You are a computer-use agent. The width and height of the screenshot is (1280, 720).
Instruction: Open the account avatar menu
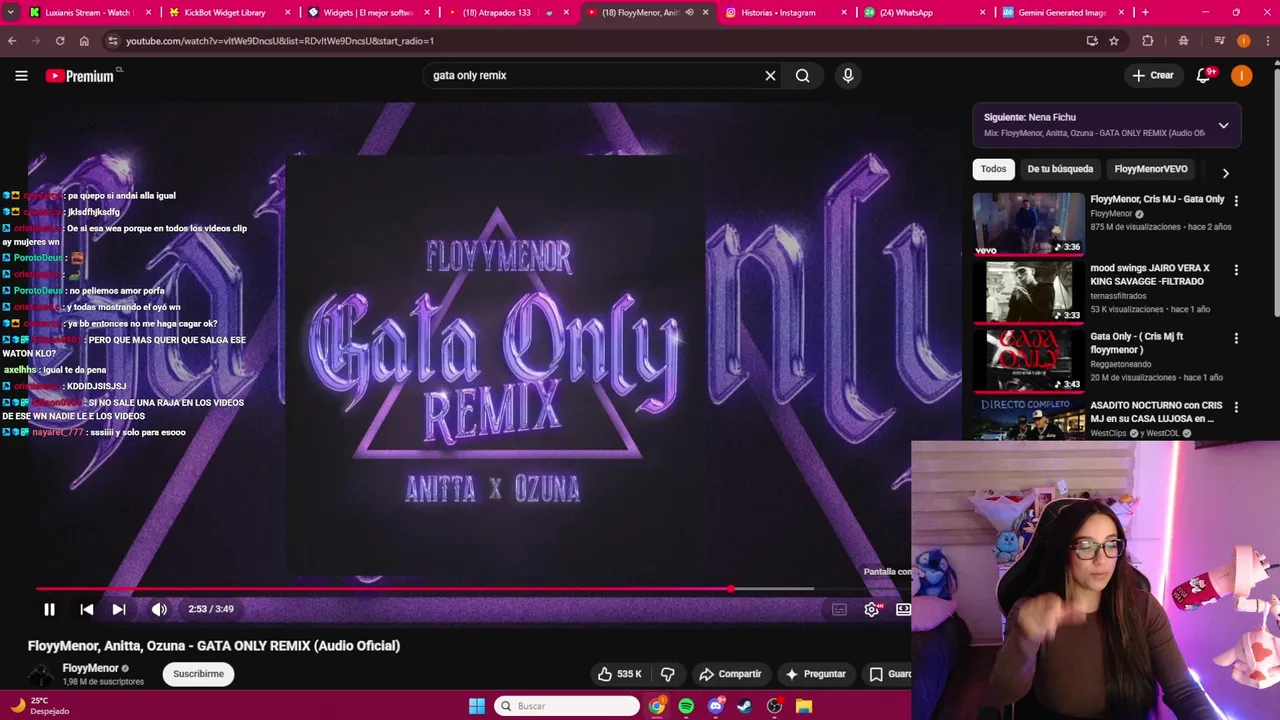[1242, 75]
